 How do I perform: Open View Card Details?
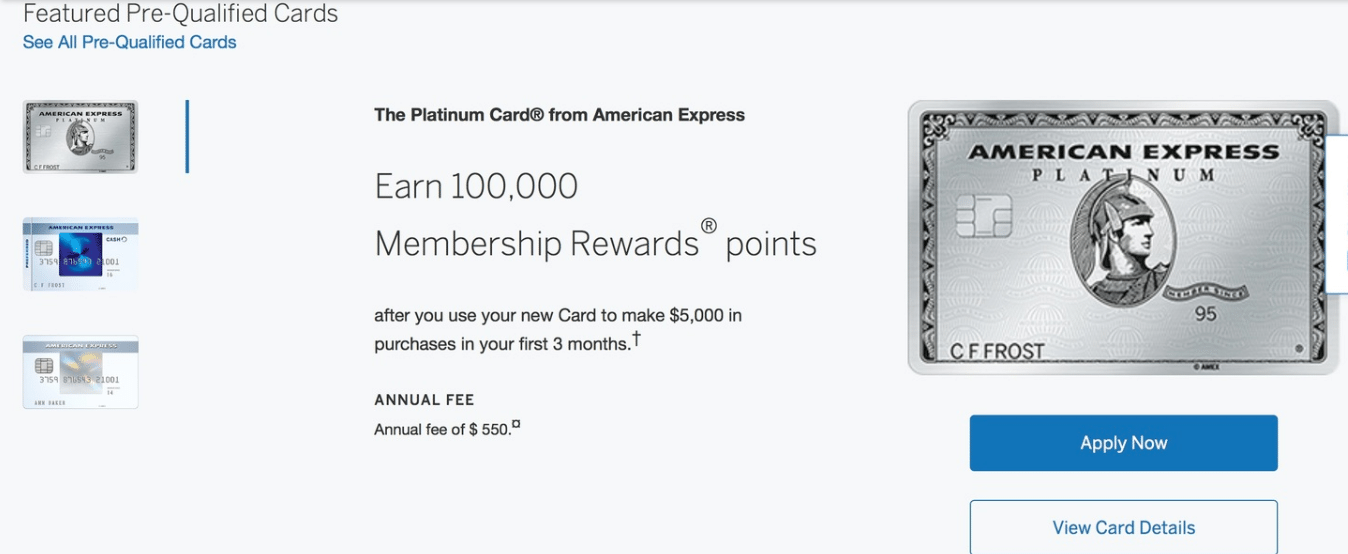[1123, 527]
